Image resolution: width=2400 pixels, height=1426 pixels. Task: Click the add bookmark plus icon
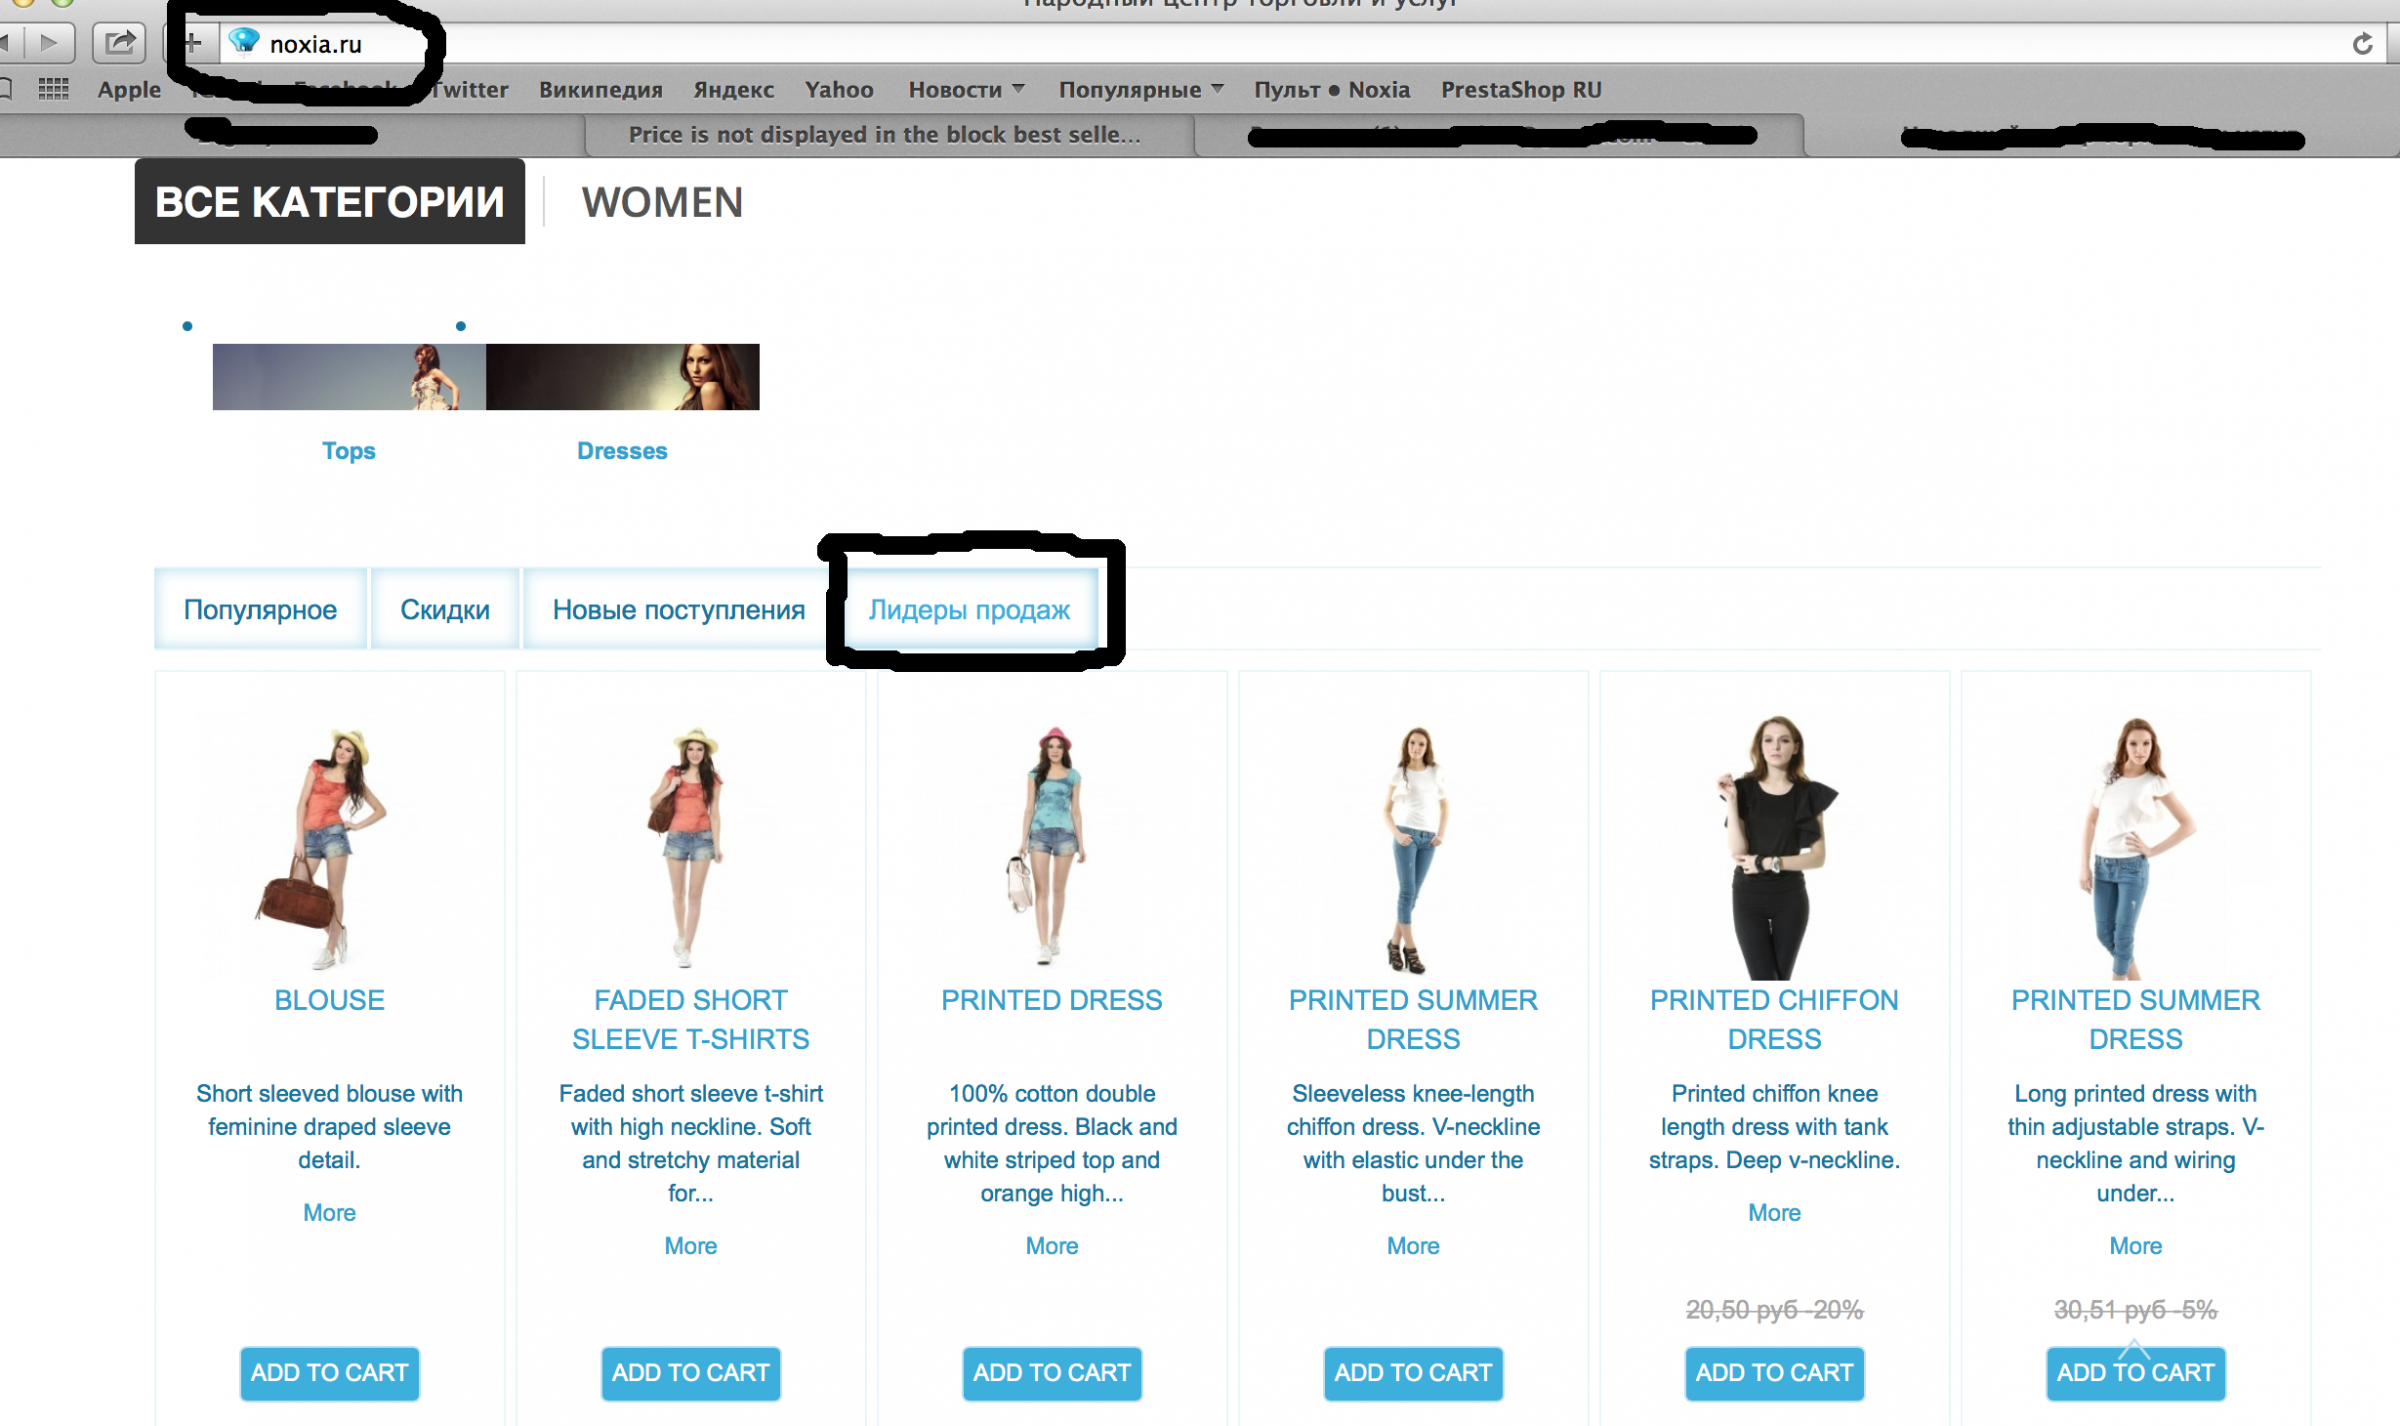pyautogui.click(x=193, y=43)
